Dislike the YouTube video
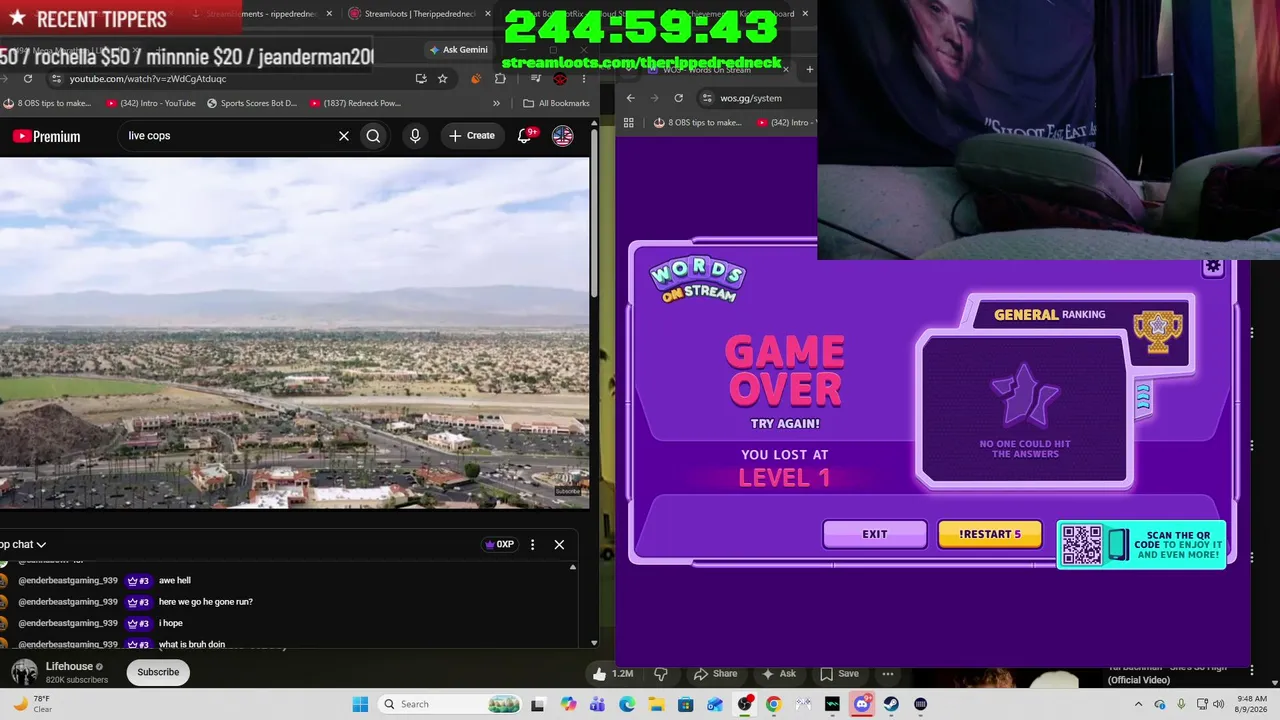 click(660, 674)
